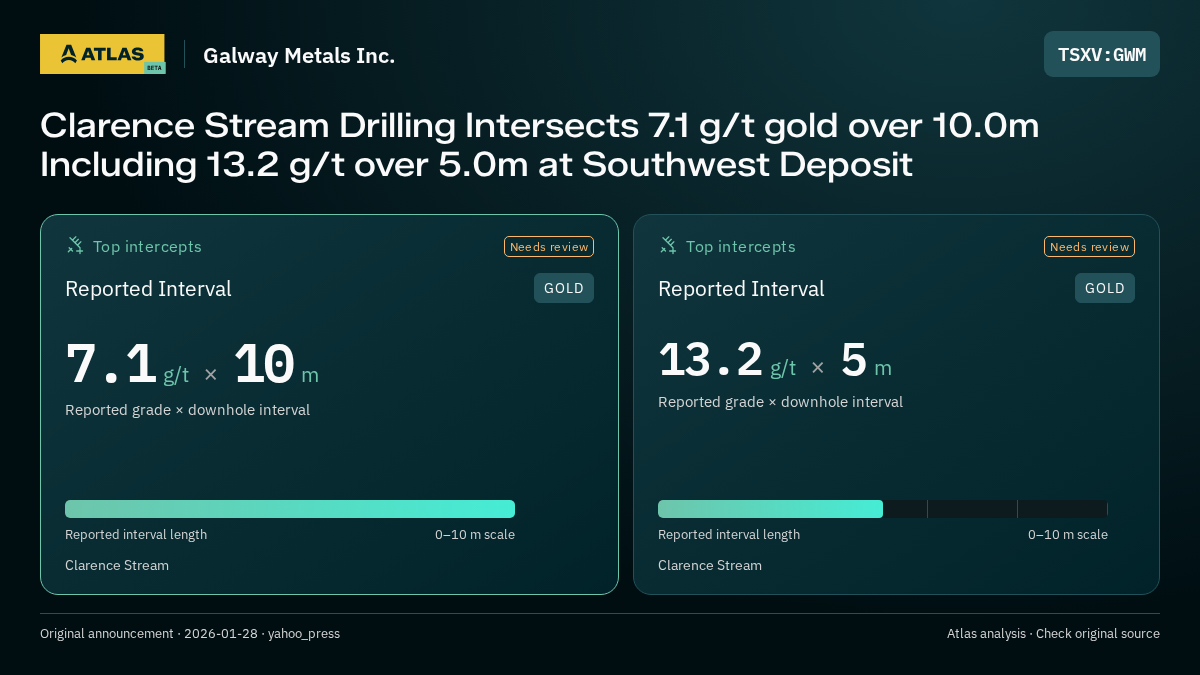Click the drill icon in the 7.1 g/t card
Image resolution: width=1200 pixels, height=675 pixels.
point(75,245)
